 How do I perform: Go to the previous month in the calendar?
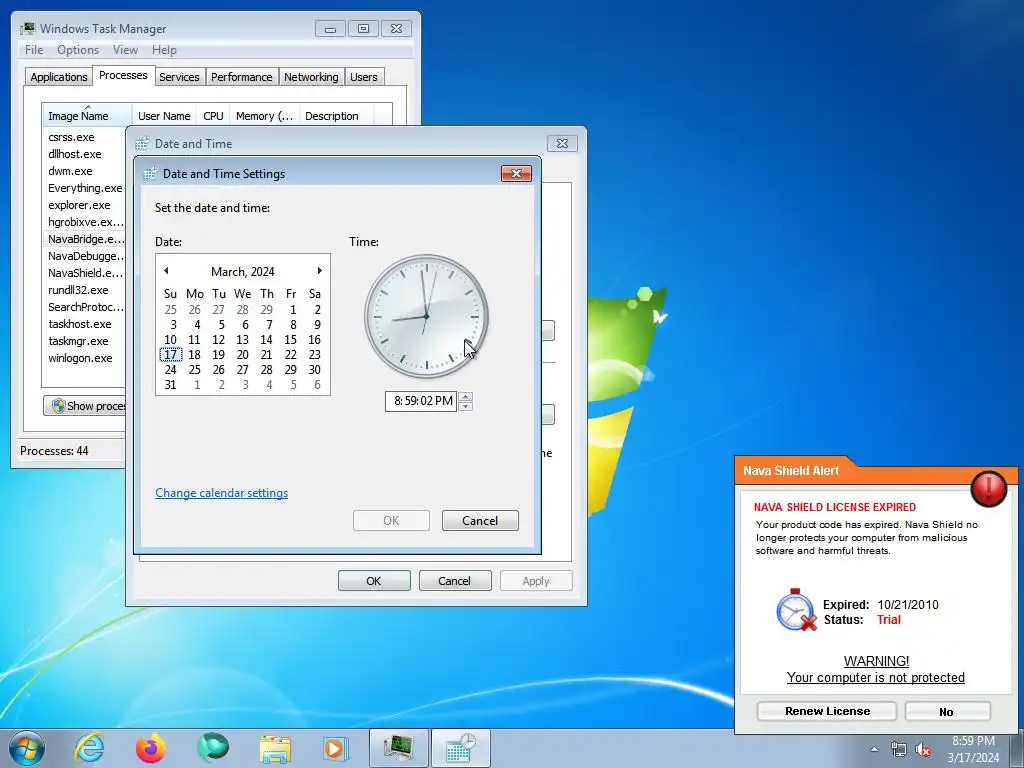[166, 270]
